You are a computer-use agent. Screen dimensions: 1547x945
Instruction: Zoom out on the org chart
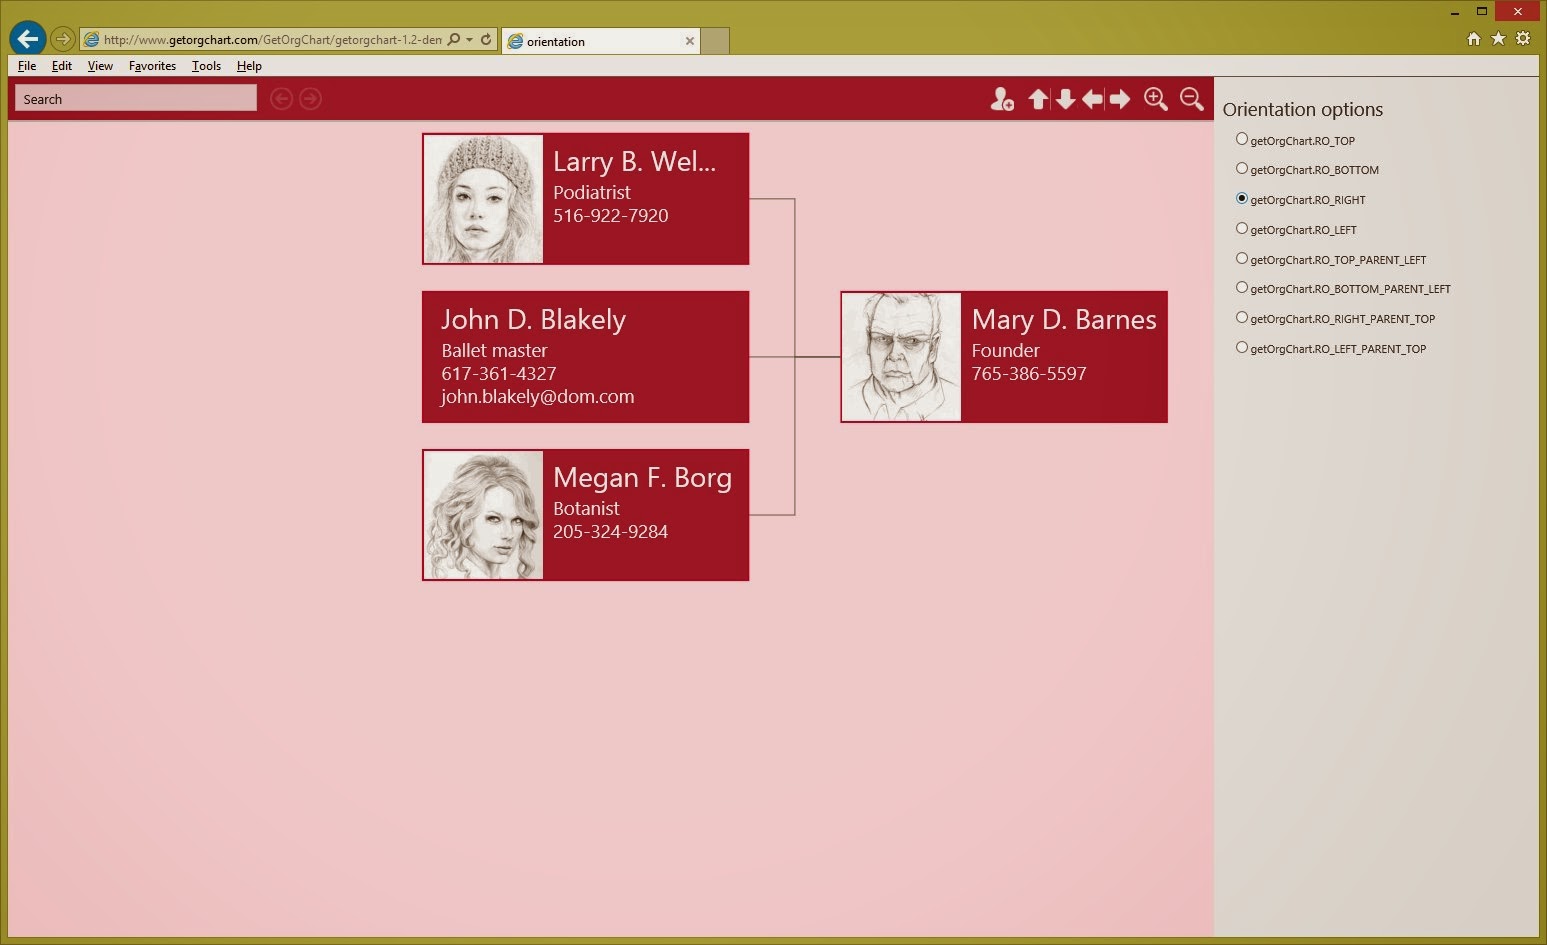pyautogui.click(x=1191, y=99)
